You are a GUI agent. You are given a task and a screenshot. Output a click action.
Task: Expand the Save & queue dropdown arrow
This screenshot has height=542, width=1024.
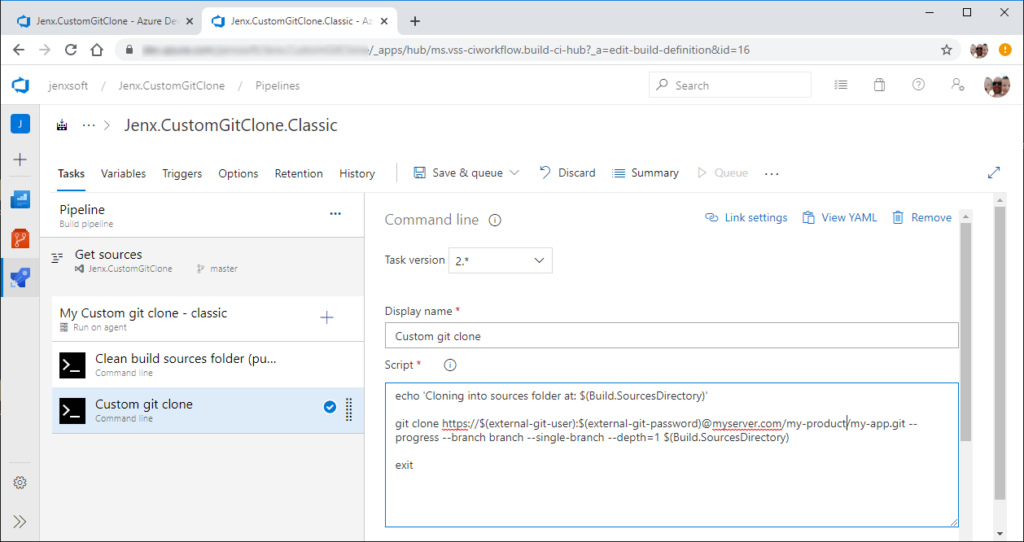click(x=514, y=173)
